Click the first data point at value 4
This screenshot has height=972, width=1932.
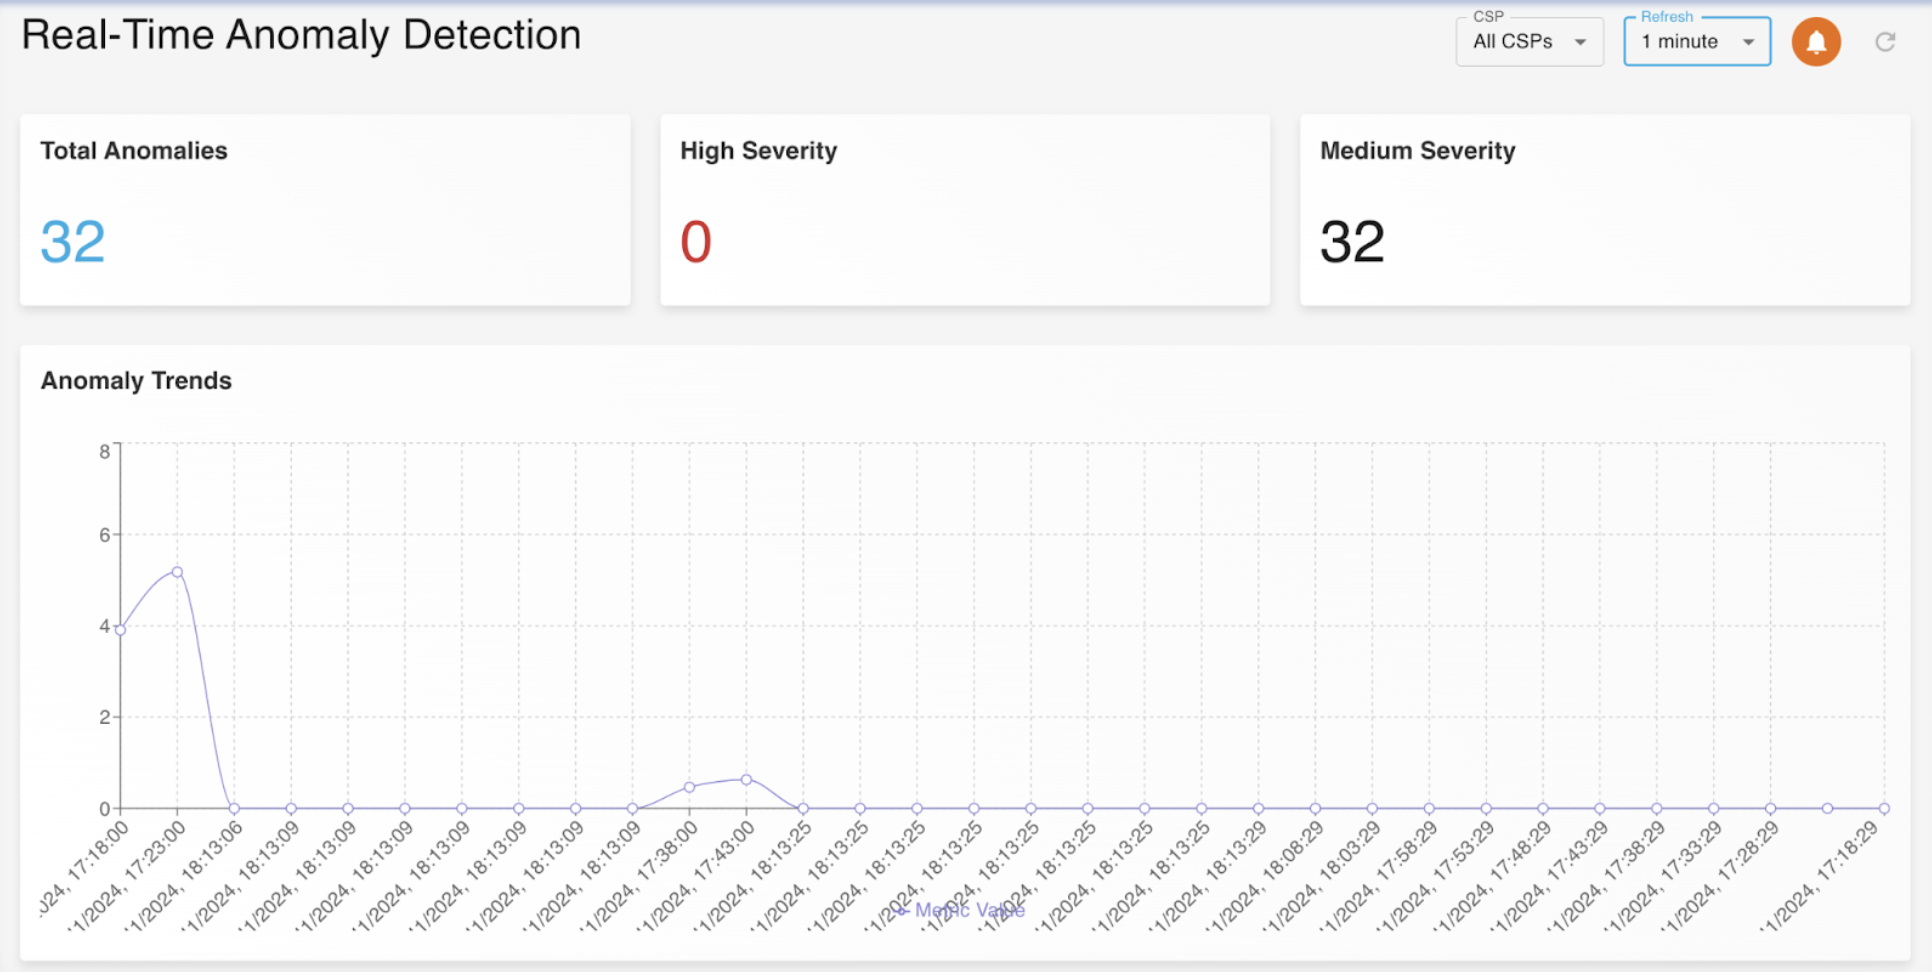(120, 630)
